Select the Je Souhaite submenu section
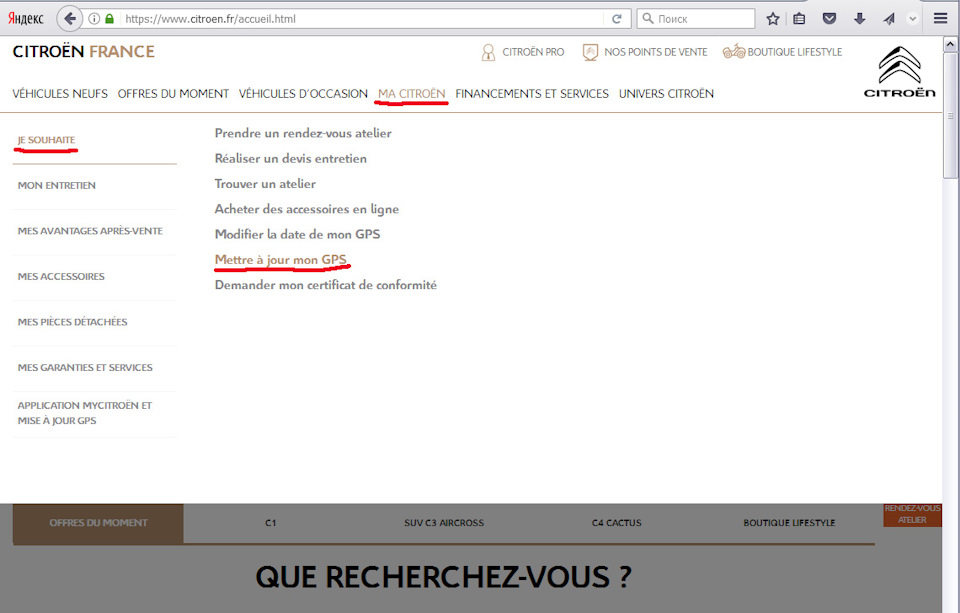The image size is (960, 613). pyautogui.click(x=47, y=140)
